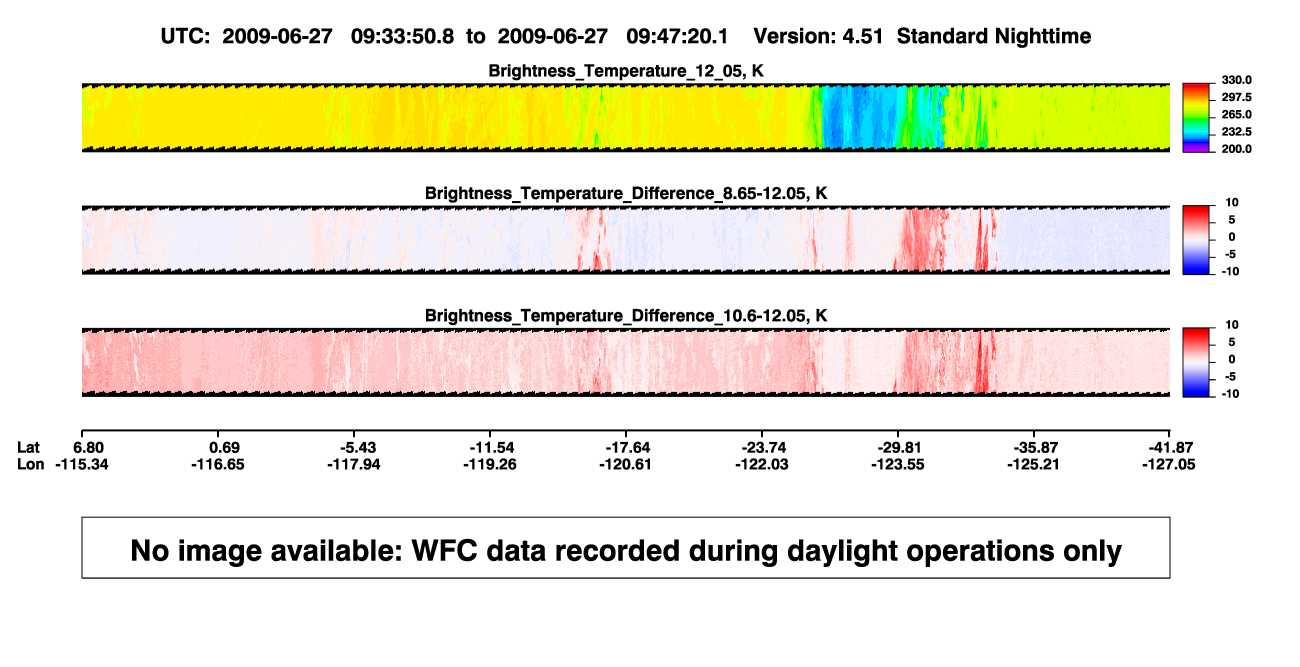Click the longitude value -120.61
This screenshot has height=667, width=1300.
626,464
